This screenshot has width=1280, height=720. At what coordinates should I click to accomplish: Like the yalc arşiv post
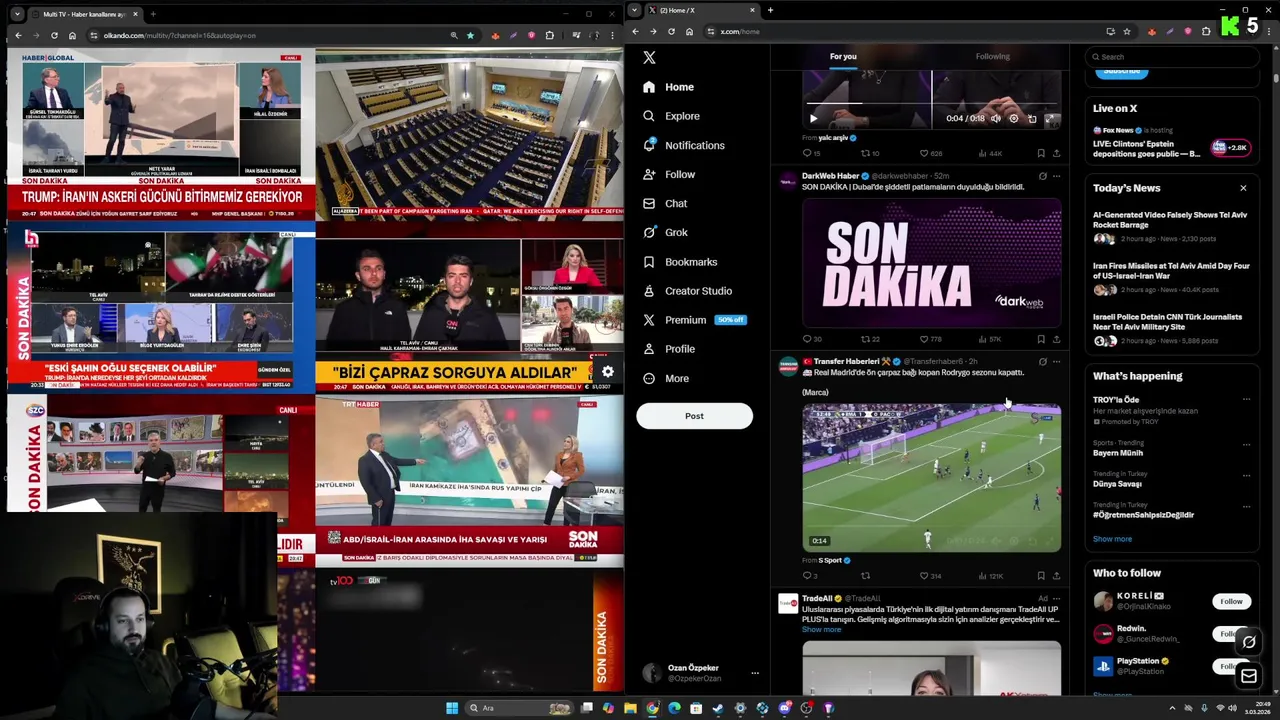(x=925, y=153)
